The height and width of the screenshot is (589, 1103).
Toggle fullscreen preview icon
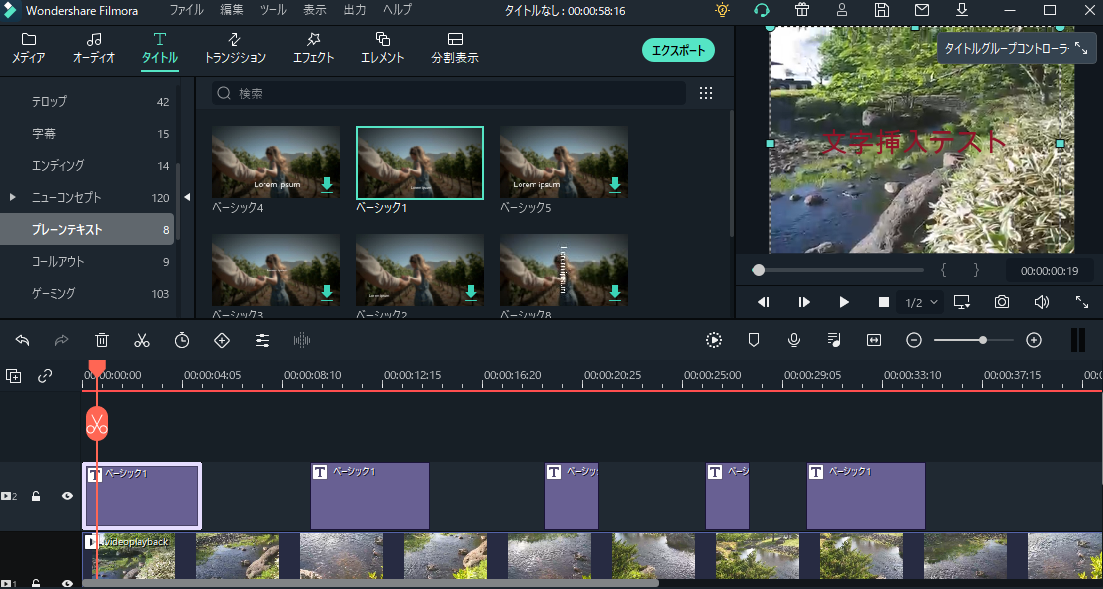(x=1082, y=302)
